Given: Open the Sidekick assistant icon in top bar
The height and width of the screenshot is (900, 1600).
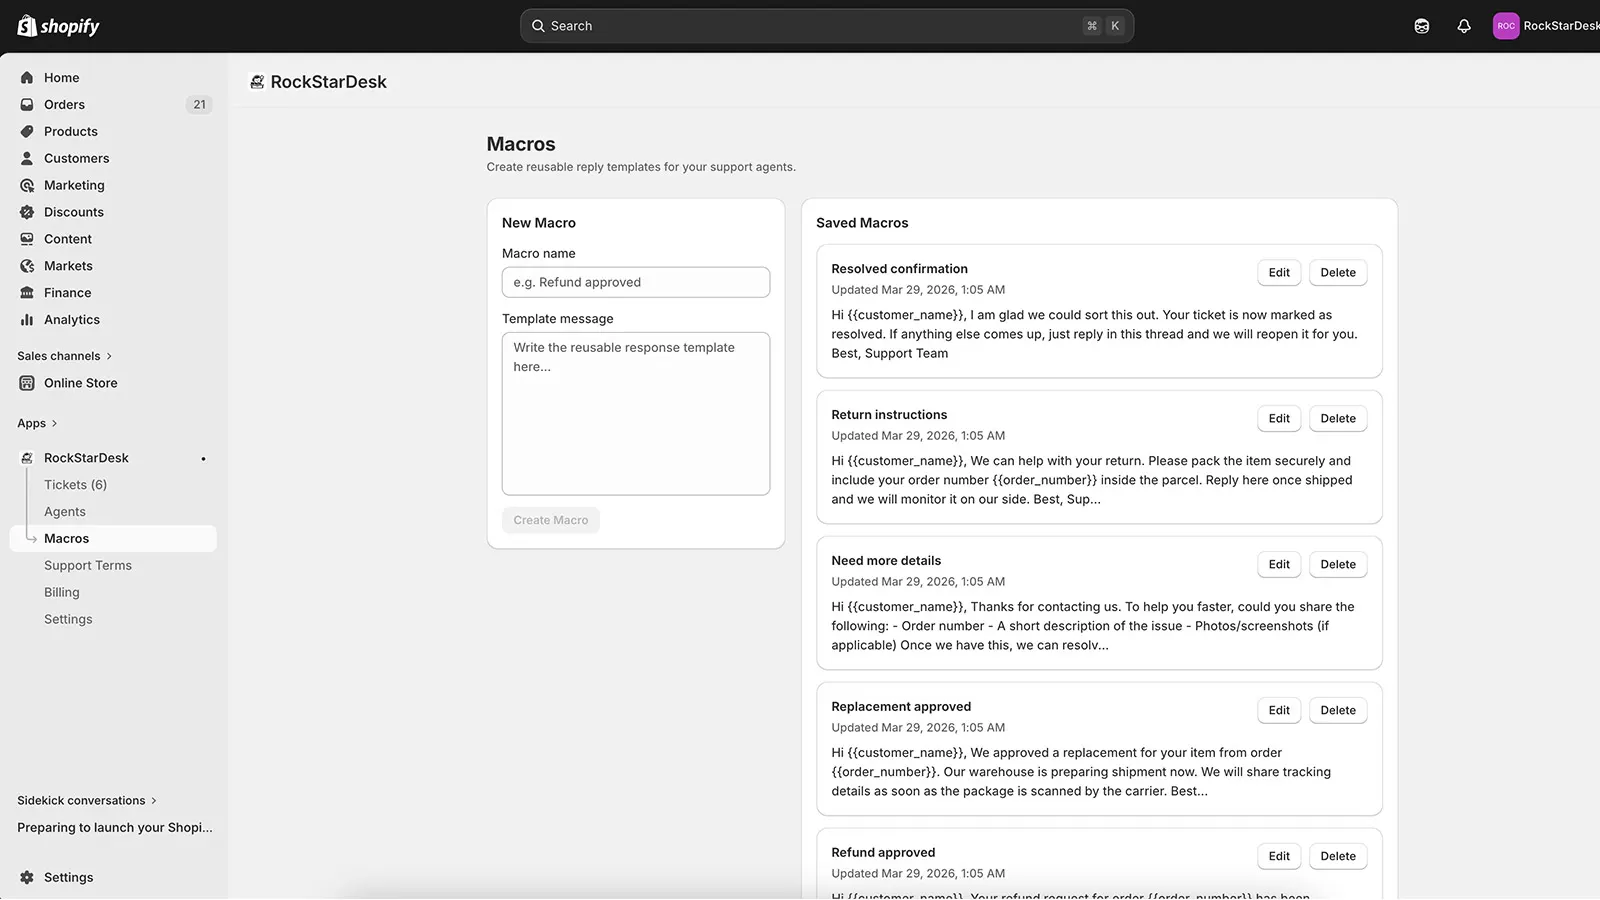Looking at the screenshot, I should pyautogui.click(x=1421, y=26).
